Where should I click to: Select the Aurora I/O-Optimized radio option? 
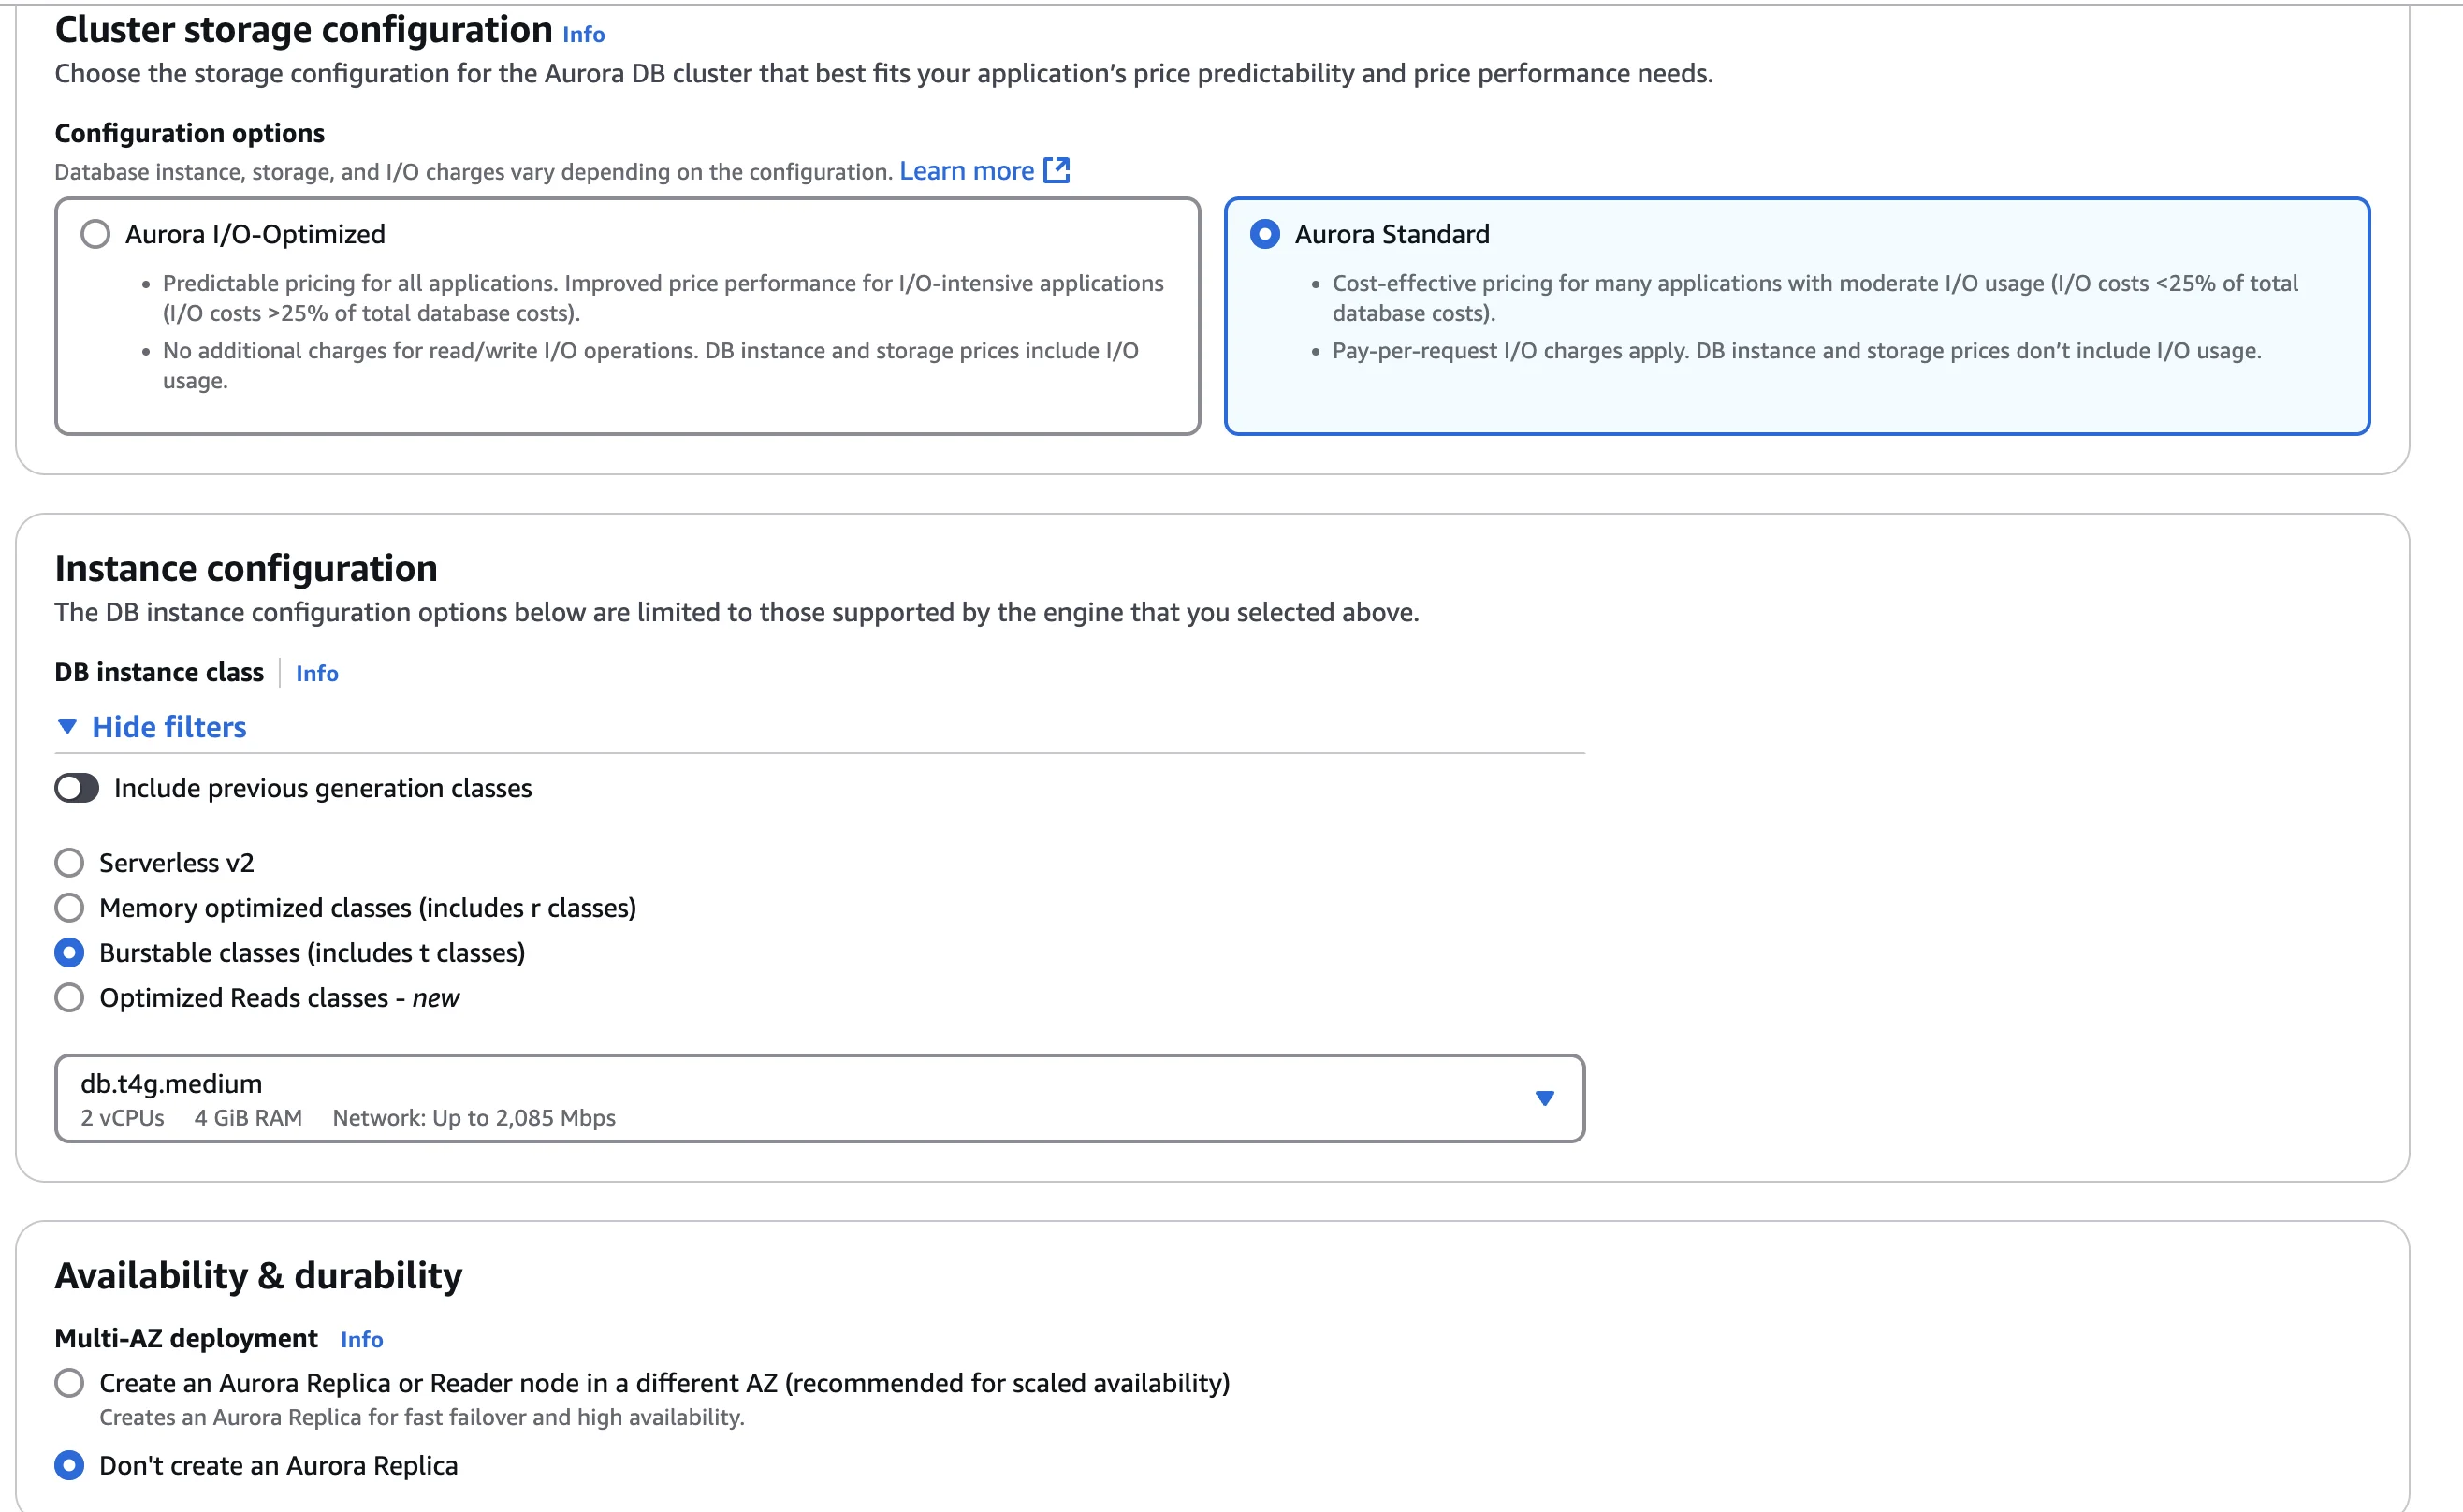tap(96, 234)
